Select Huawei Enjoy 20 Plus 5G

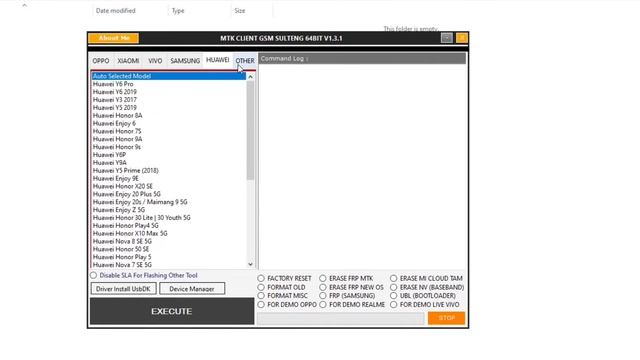tap(169, 194)
